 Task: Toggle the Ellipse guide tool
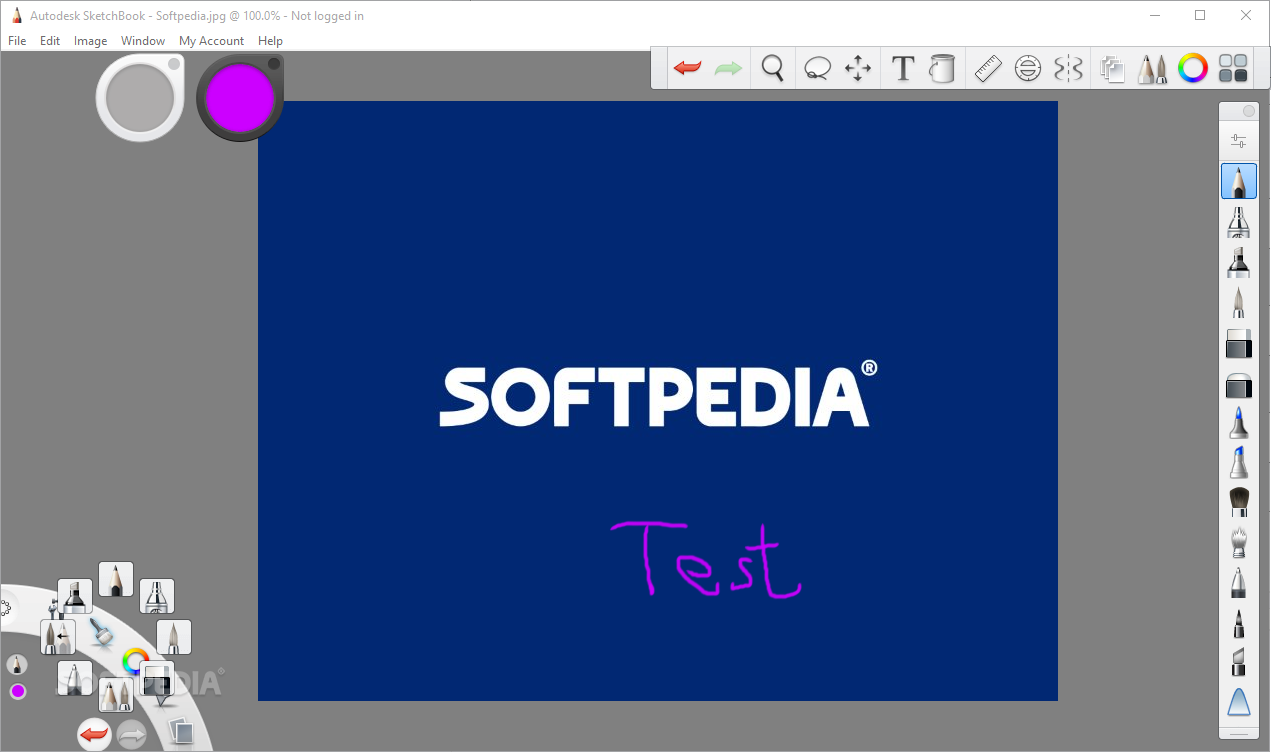click(x=1028, y=68)
